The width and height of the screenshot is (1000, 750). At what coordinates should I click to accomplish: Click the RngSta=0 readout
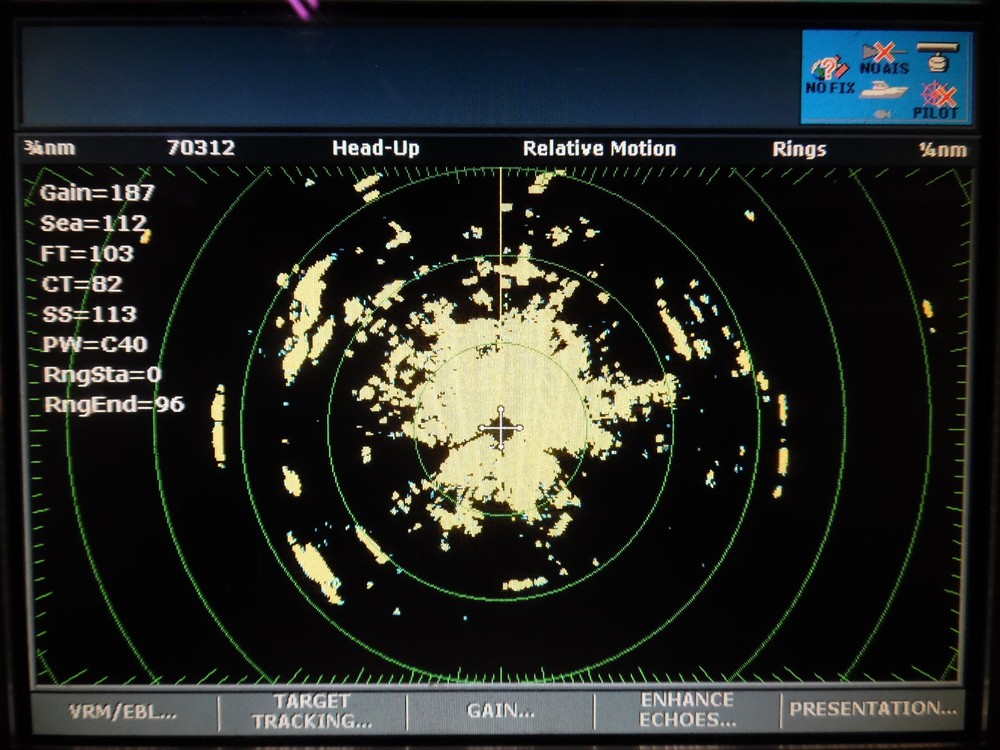[102, 374]
